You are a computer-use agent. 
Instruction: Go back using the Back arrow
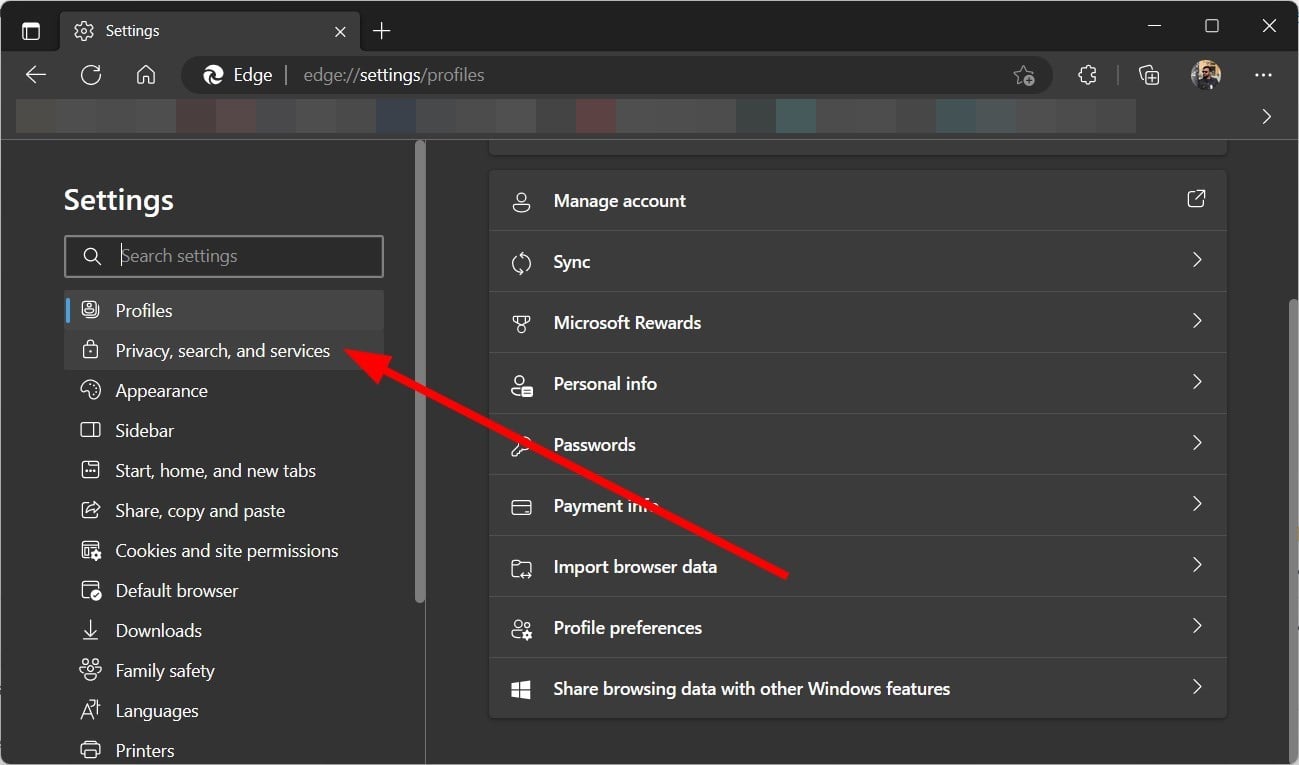click(36, 75)
